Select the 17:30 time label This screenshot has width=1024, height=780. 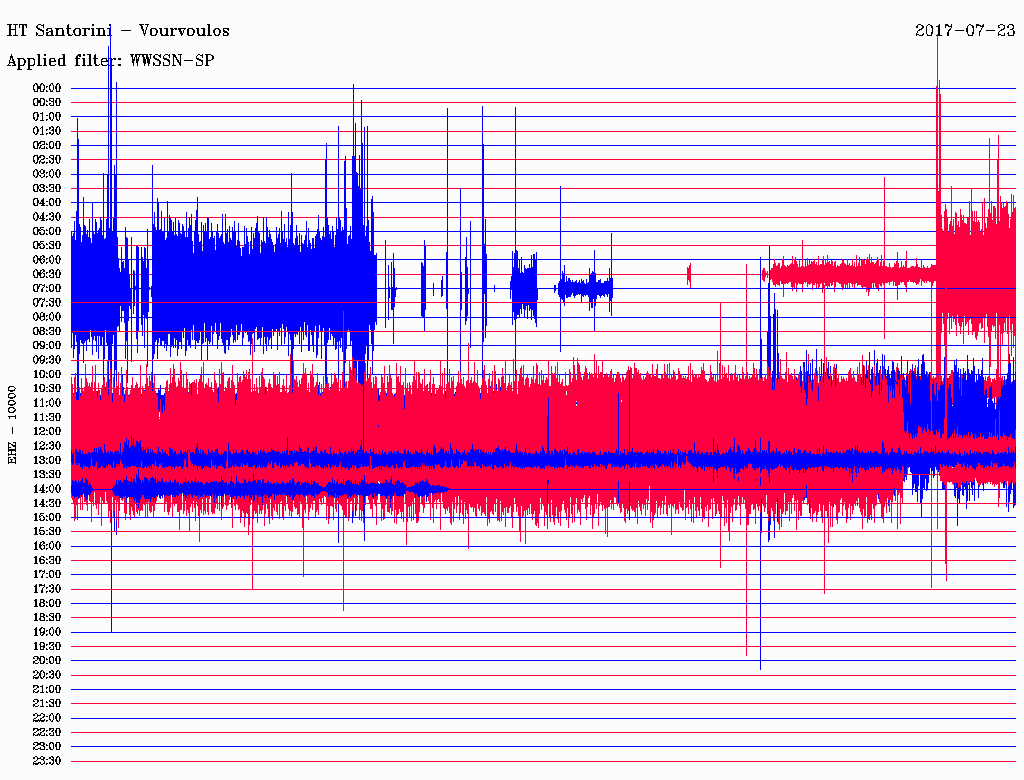coord(47,589)
